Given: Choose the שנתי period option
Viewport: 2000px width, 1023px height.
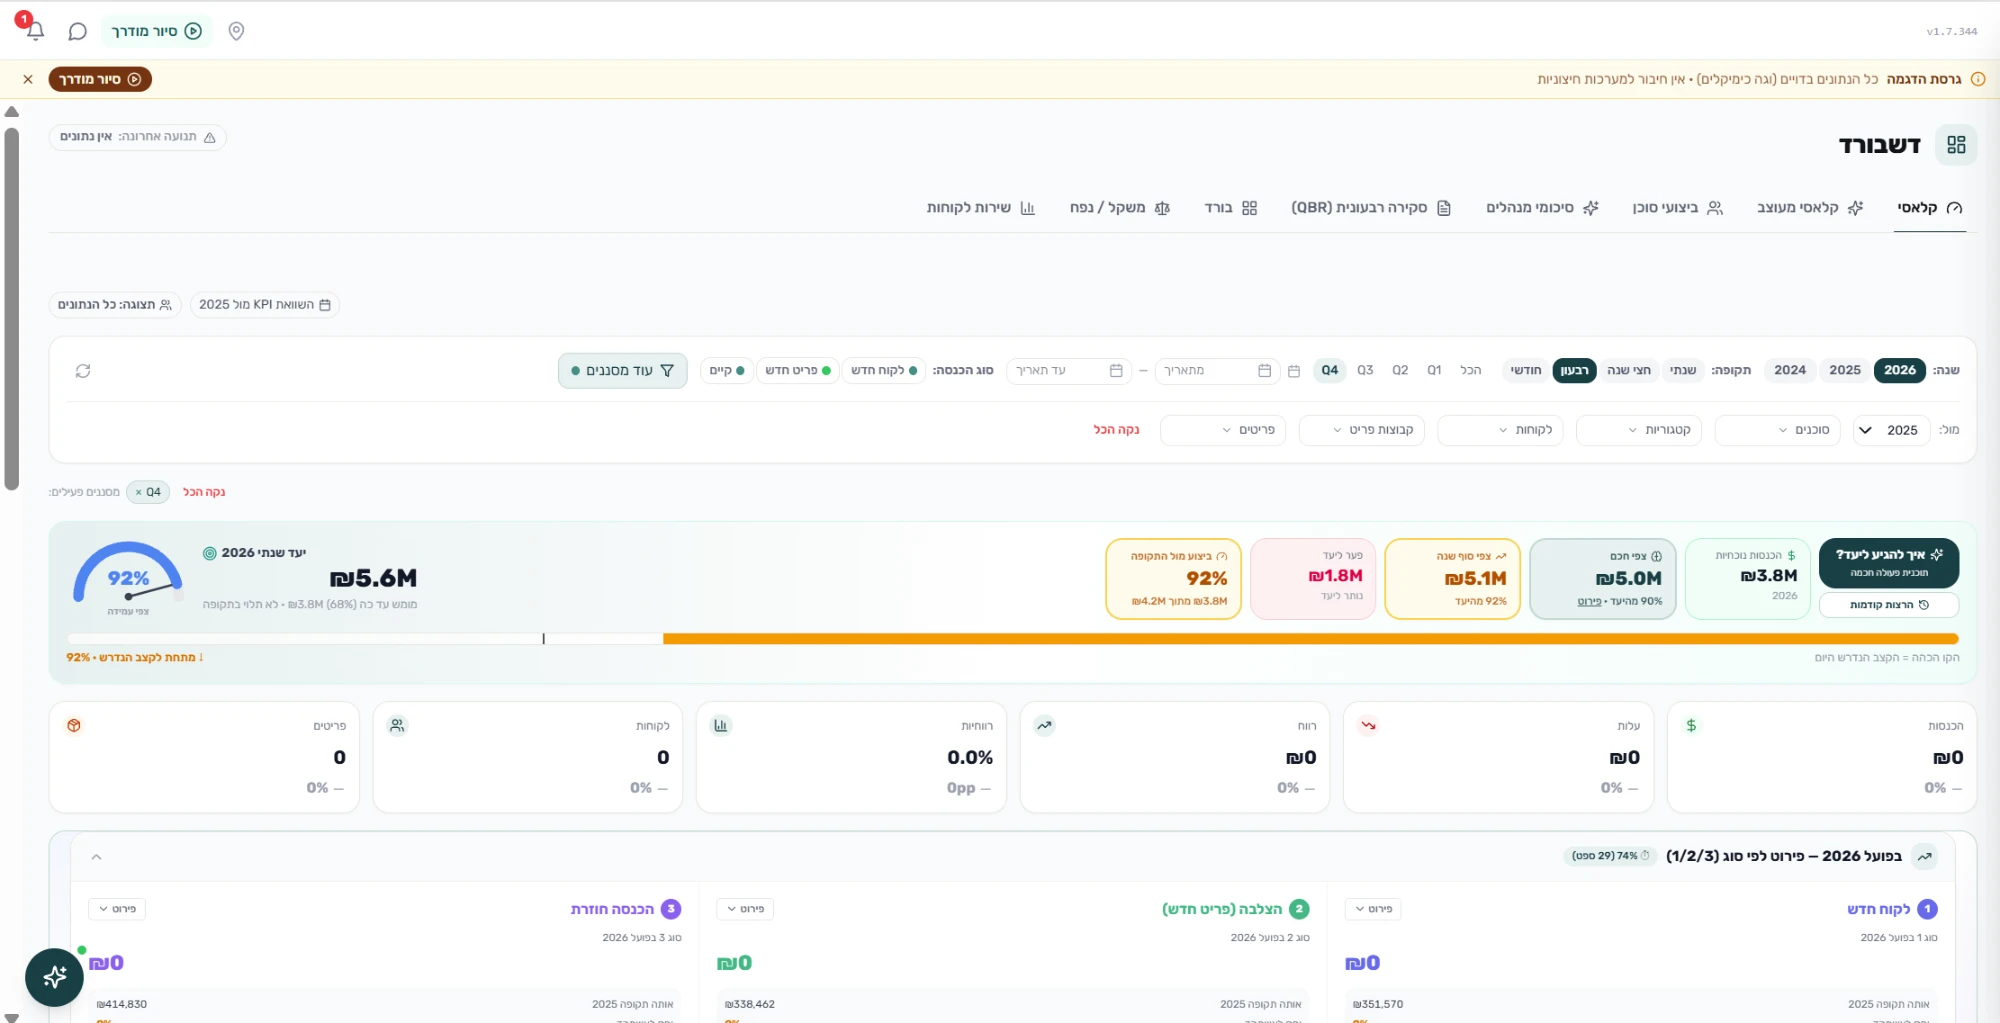Looking at the screenshot, I should (1683, 370).
